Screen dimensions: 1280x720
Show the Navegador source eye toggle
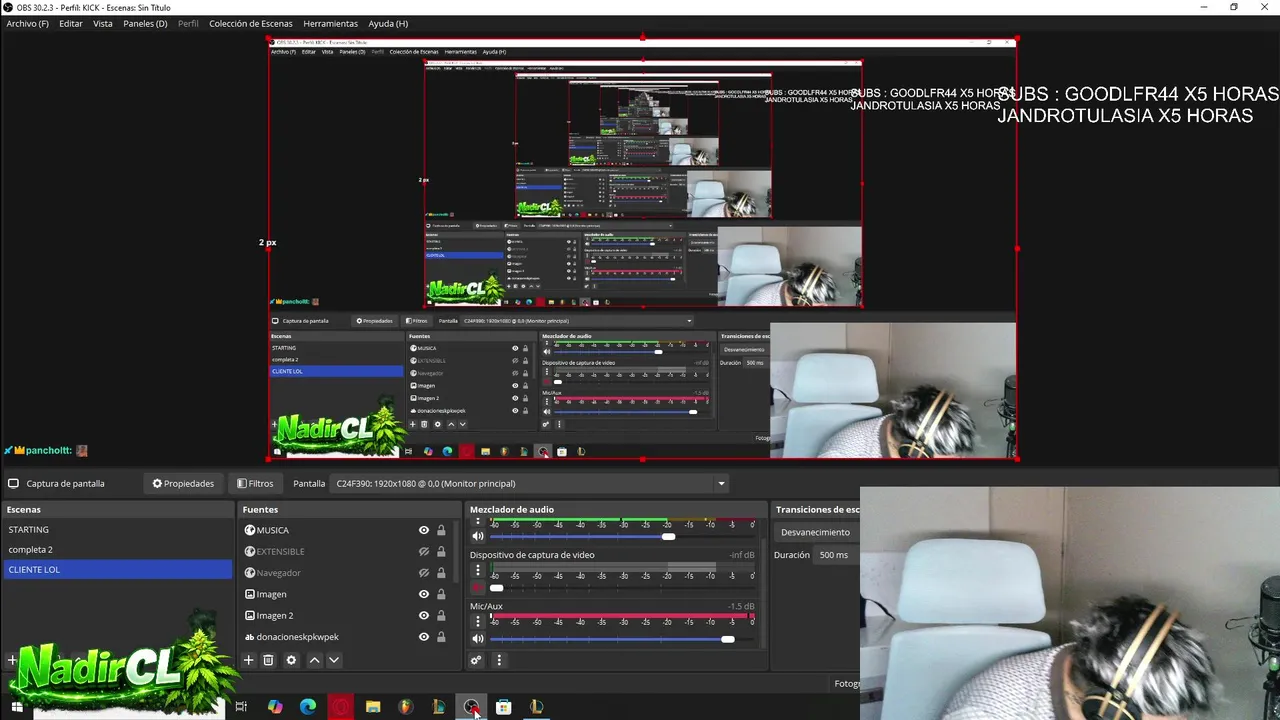(424, 573)
